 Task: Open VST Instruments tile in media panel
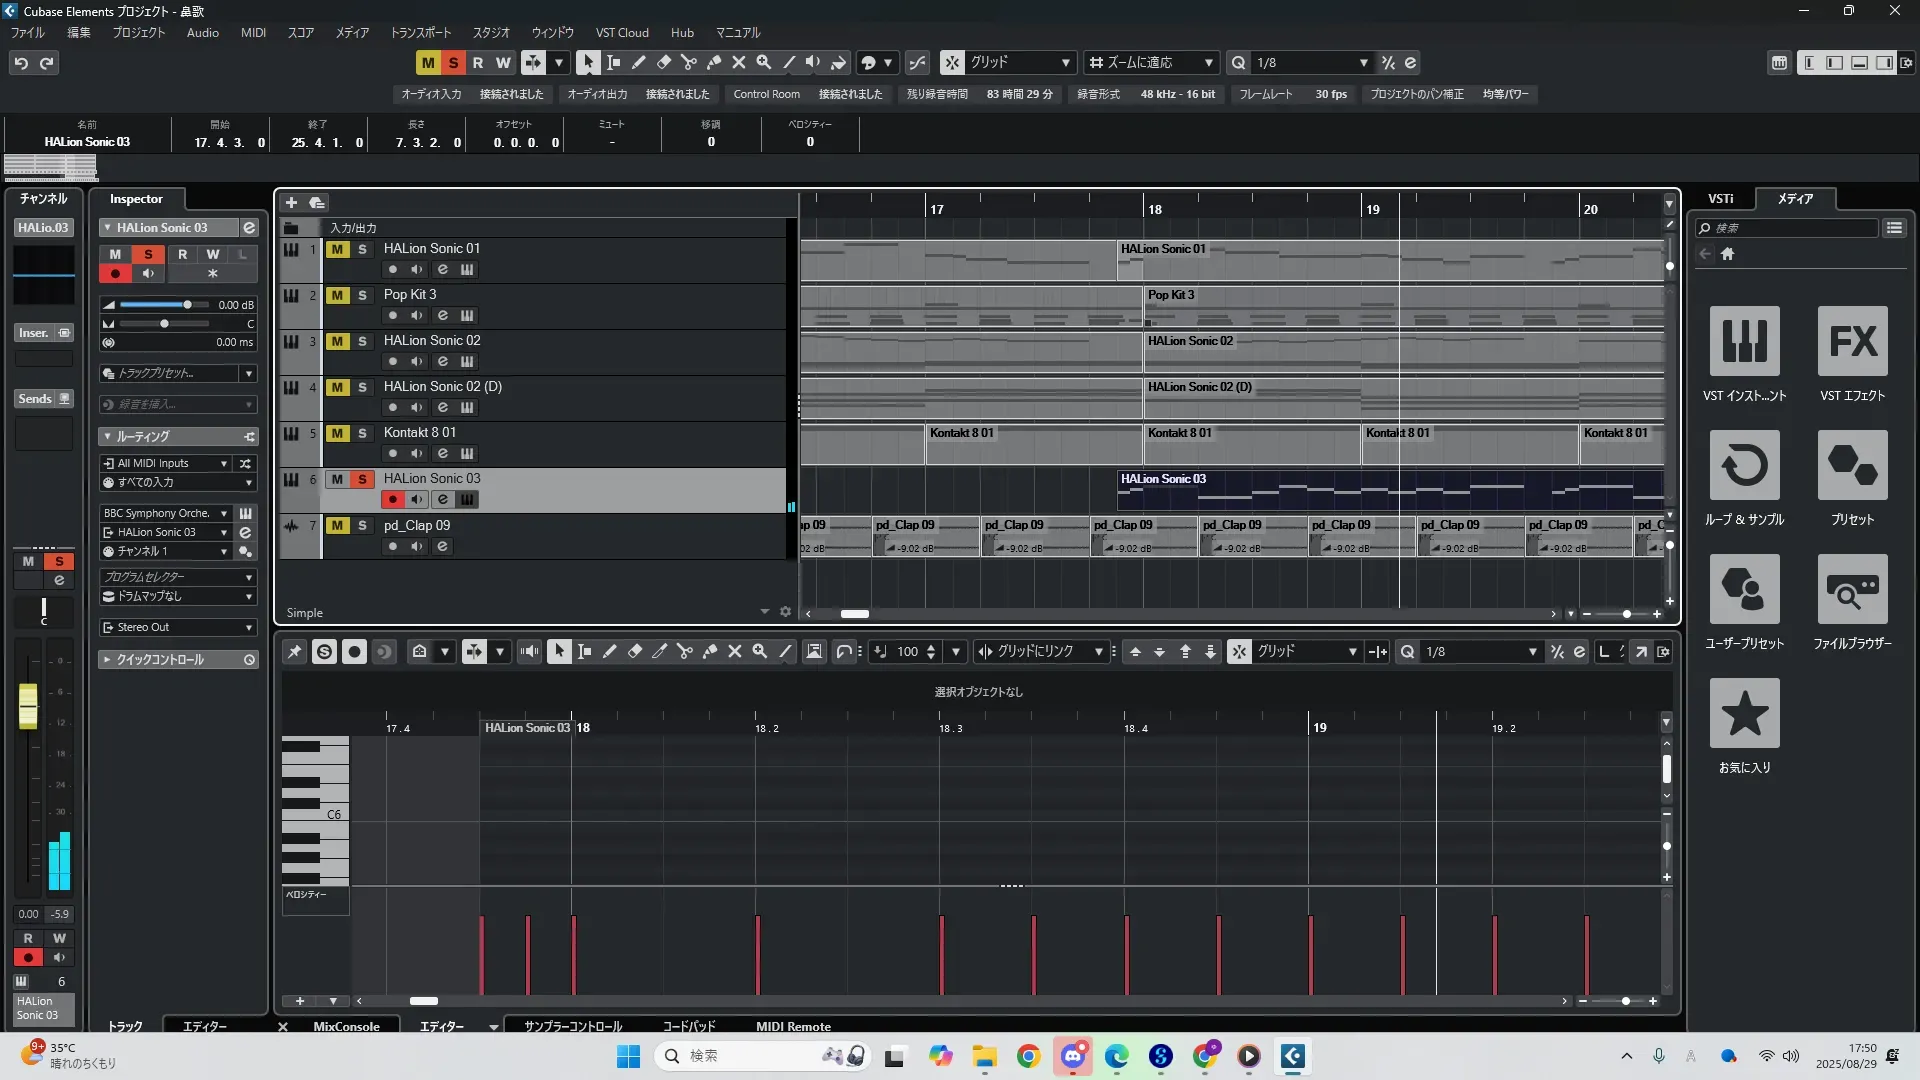(x=1744, y=342)
